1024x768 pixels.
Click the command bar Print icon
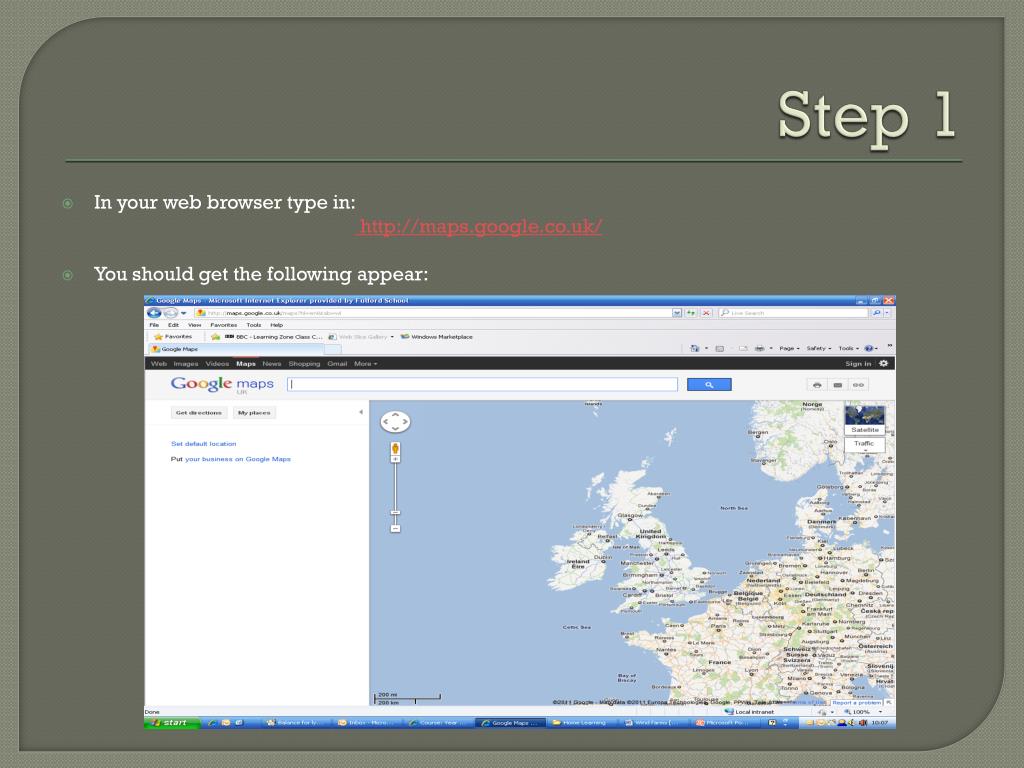tap(760, 348)
